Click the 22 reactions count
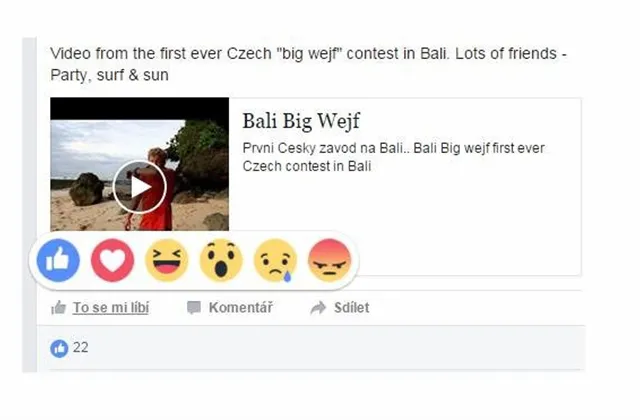The image size is (640, 420). [80, 347]
